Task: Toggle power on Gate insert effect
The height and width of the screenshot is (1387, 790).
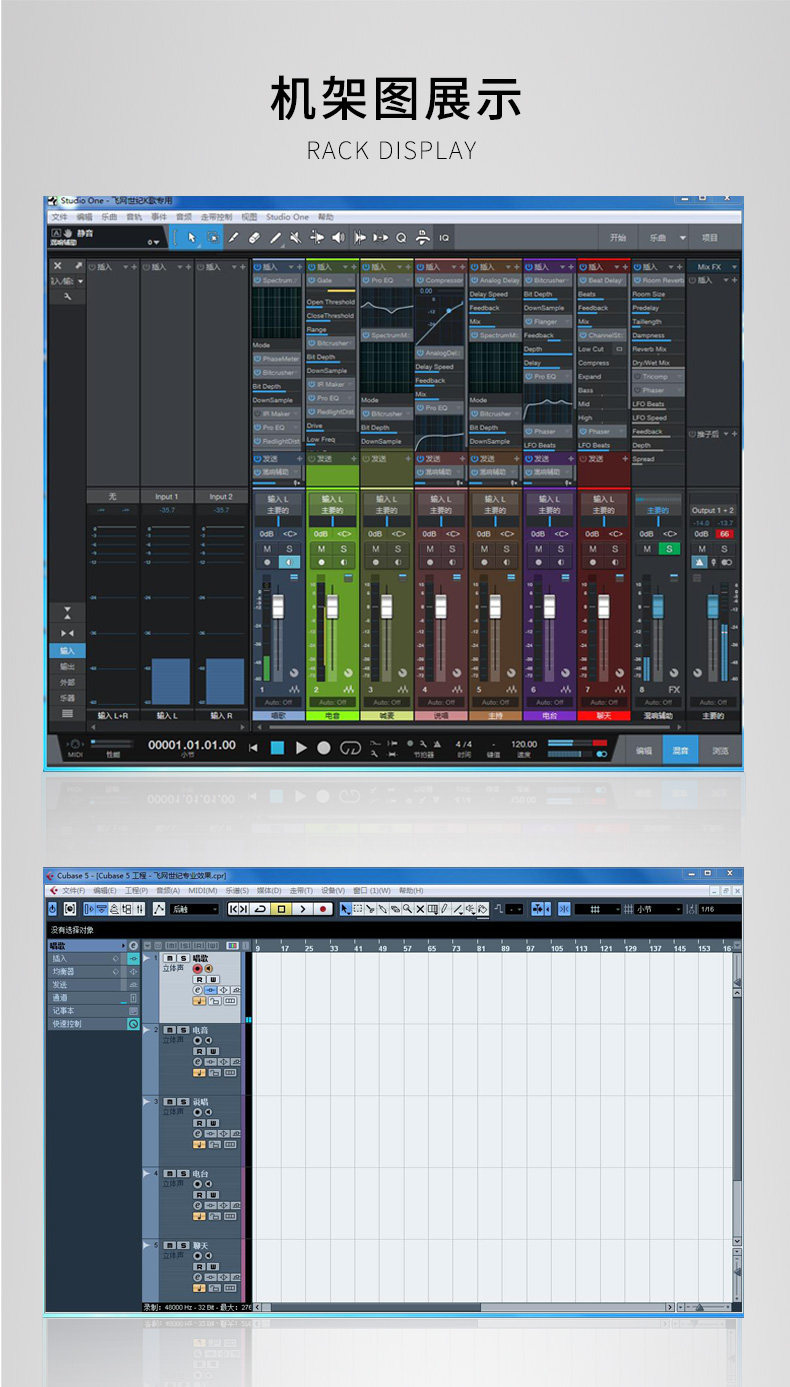Action: click(311, 281)
